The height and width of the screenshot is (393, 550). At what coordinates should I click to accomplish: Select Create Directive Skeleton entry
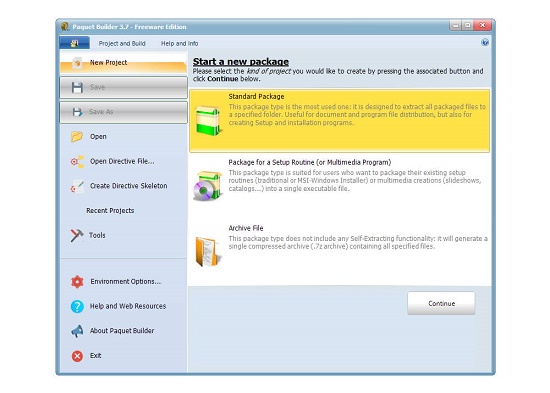tap(128, 186)
